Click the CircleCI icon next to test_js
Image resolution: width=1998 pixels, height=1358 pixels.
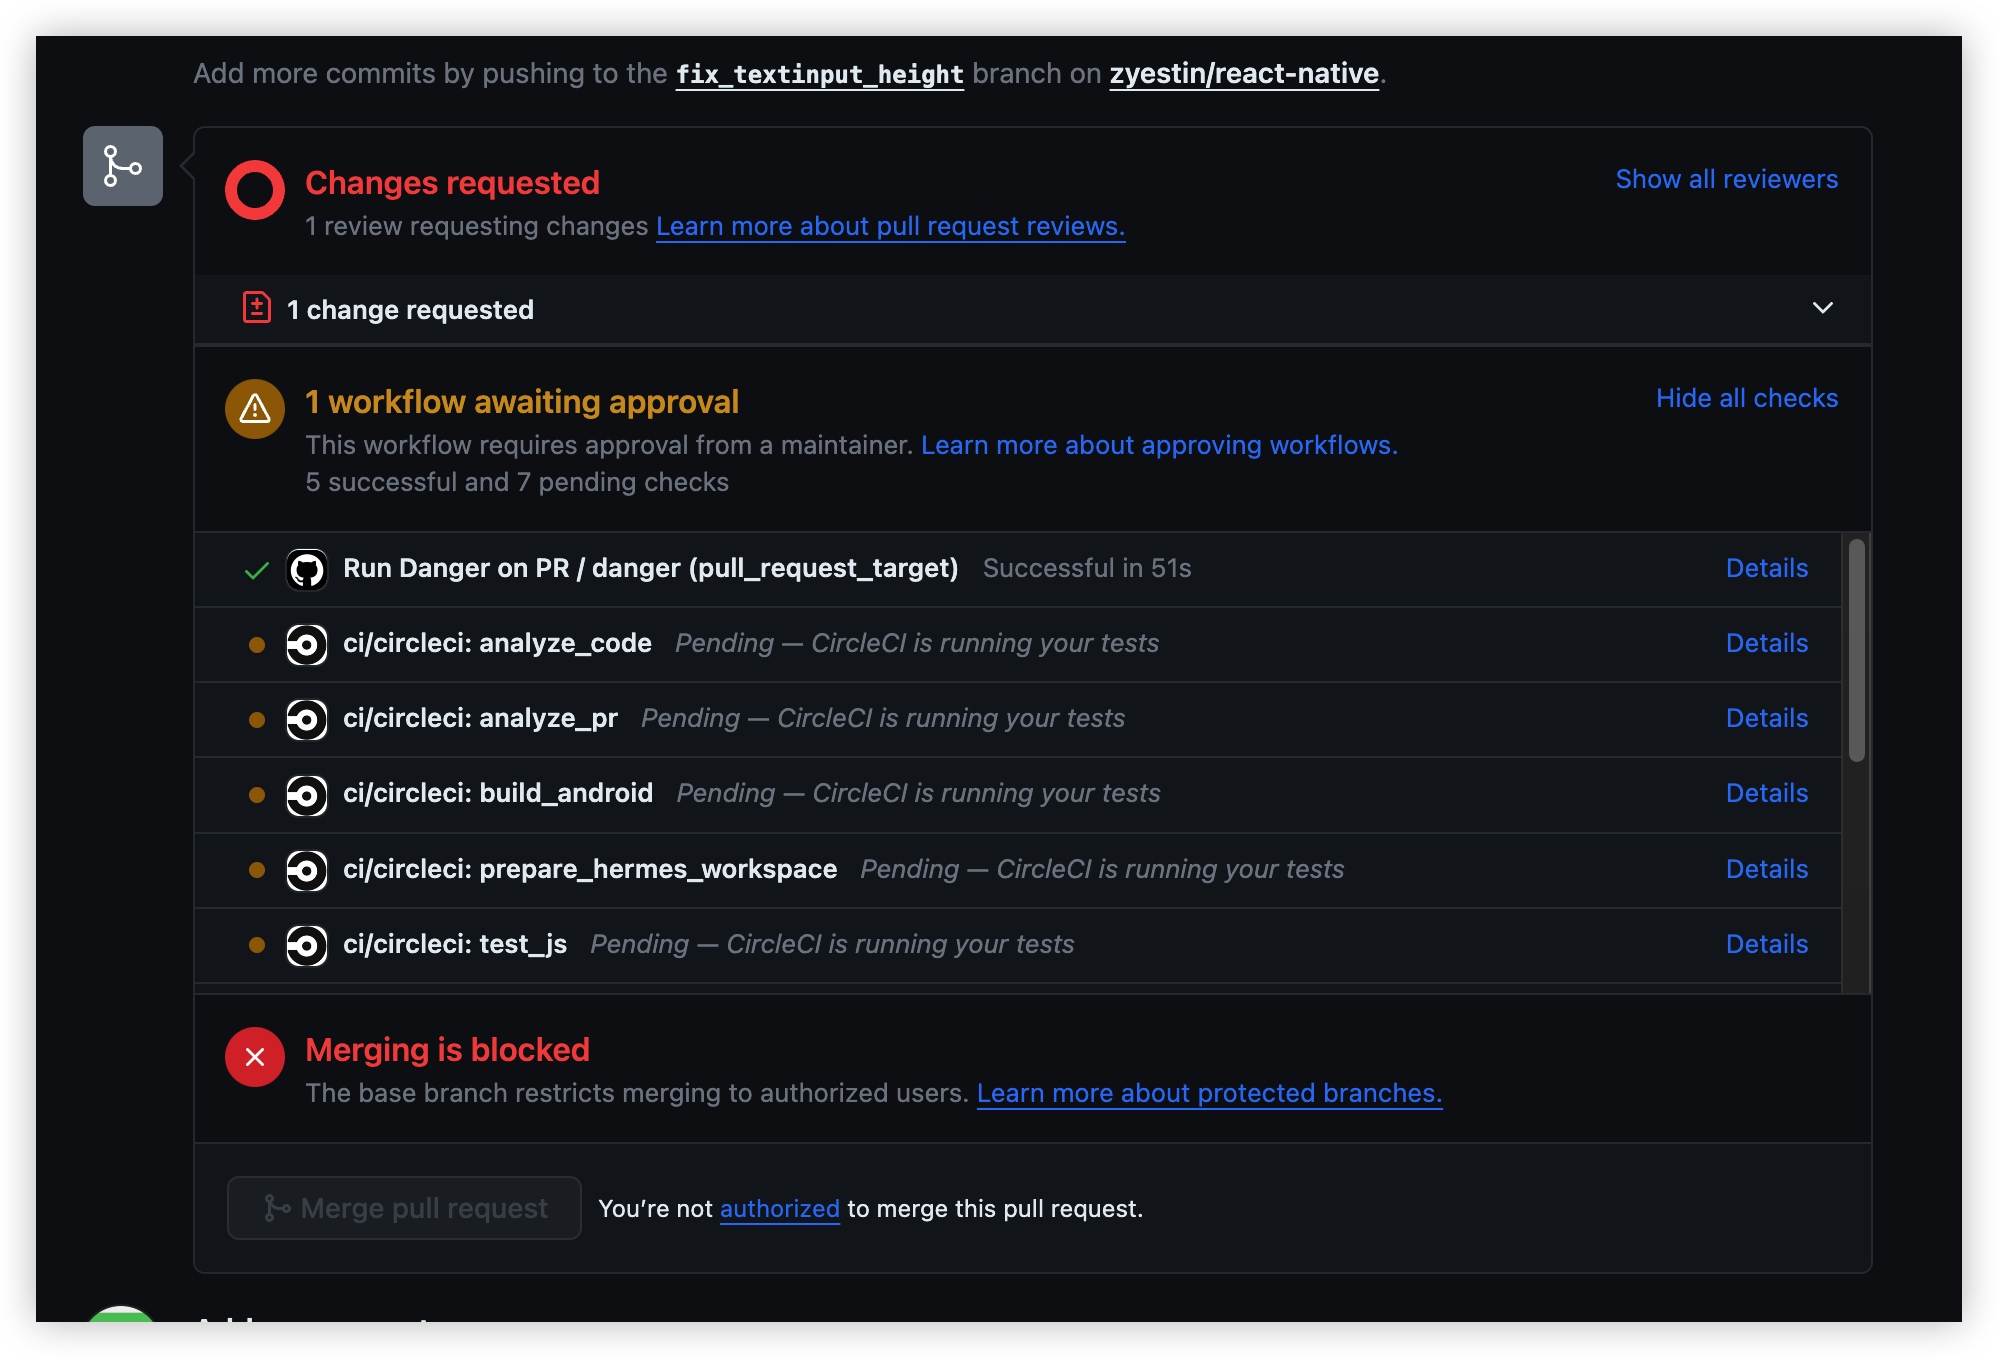click(x=307, y=945)
